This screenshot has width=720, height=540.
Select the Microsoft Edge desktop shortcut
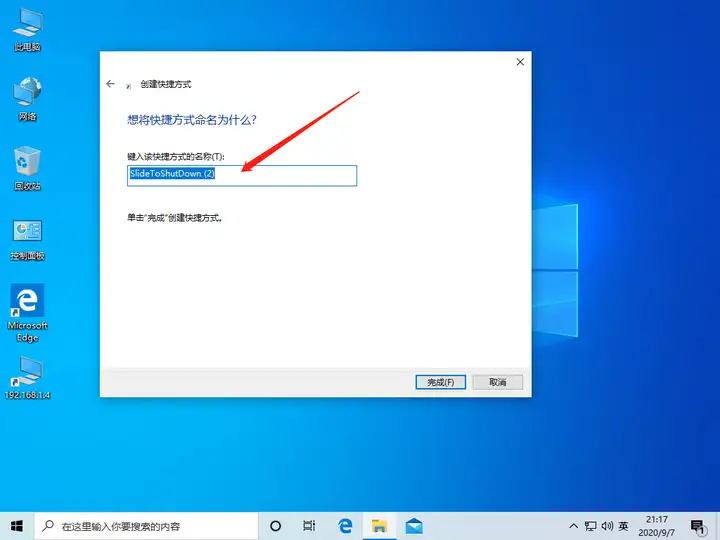point(28,313)
